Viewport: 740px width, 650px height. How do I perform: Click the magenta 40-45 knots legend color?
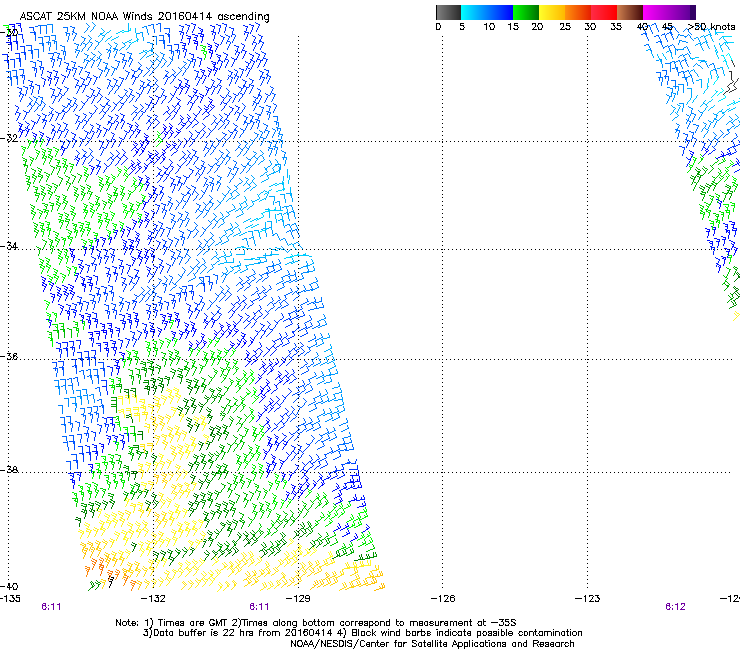656,12
